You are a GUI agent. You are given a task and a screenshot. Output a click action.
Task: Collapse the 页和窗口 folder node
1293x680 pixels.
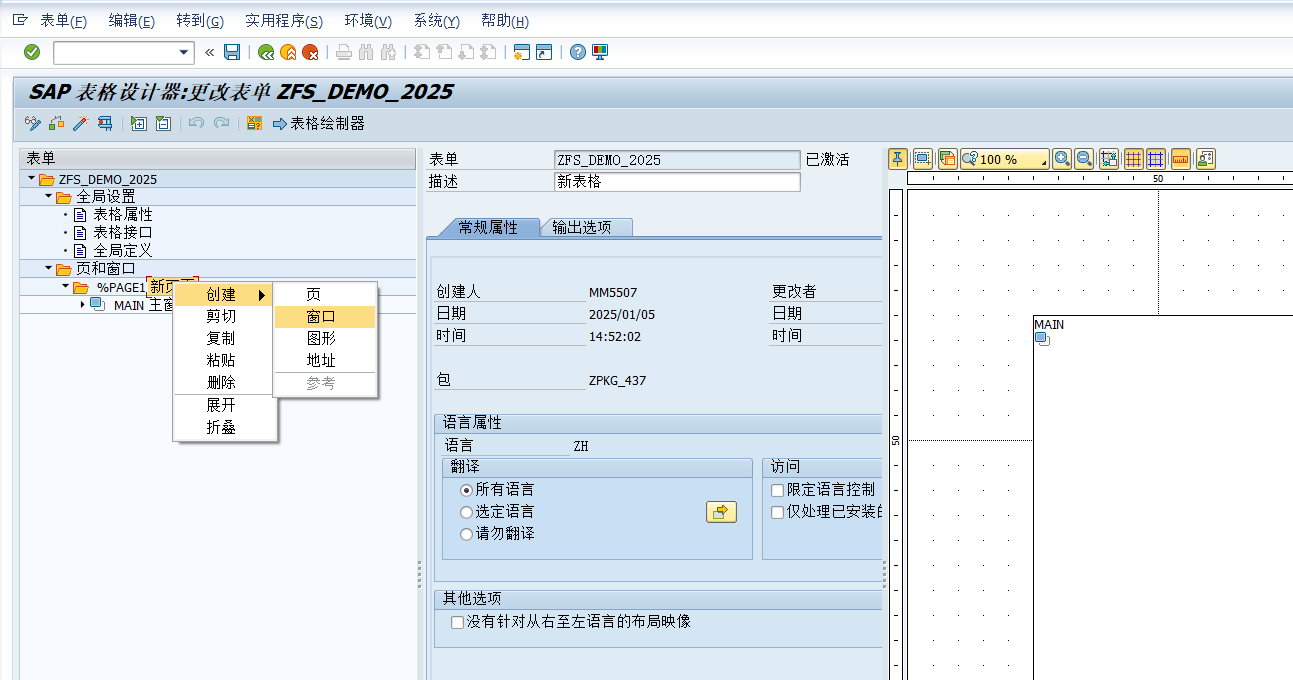pyautogui.click(x=48, y=269)
